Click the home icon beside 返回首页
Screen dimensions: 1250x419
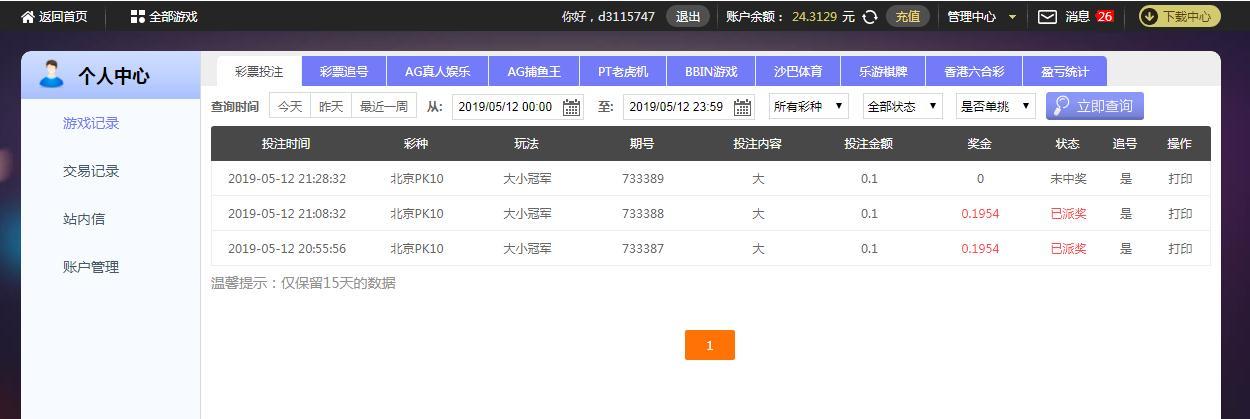point(28,17)
